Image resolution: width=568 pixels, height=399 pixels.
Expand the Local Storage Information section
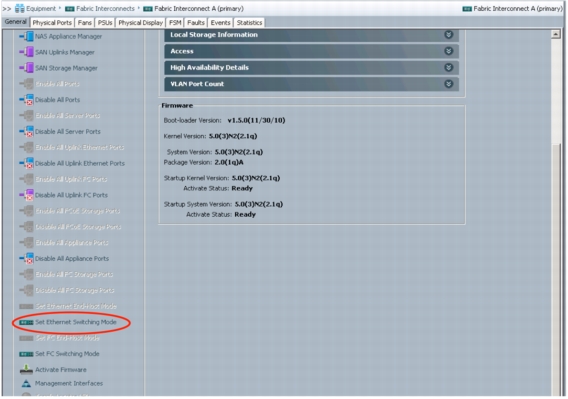448,34
